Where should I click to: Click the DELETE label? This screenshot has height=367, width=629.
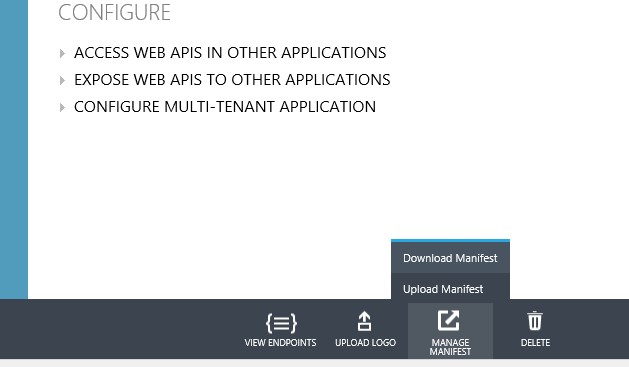tap(535, 343)
